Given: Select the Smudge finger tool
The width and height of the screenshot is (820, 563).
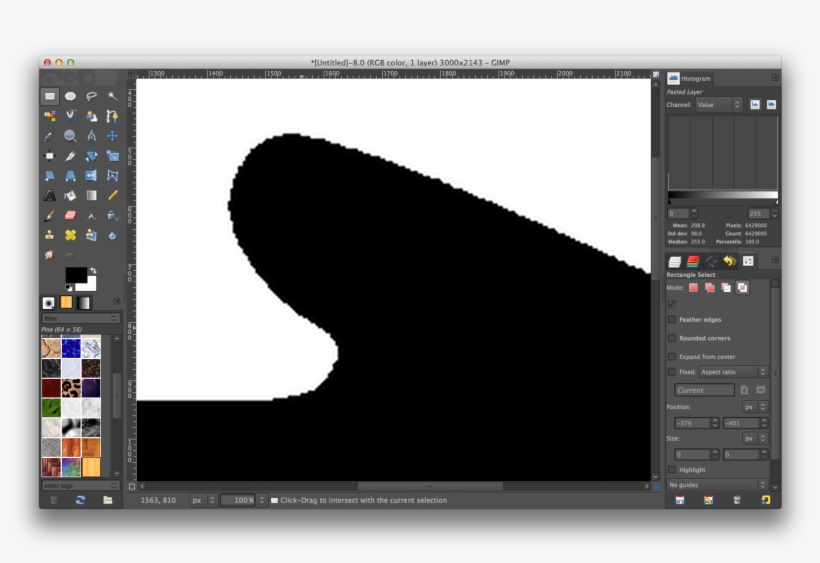Looking at the screenshot, I should (50, 255).
